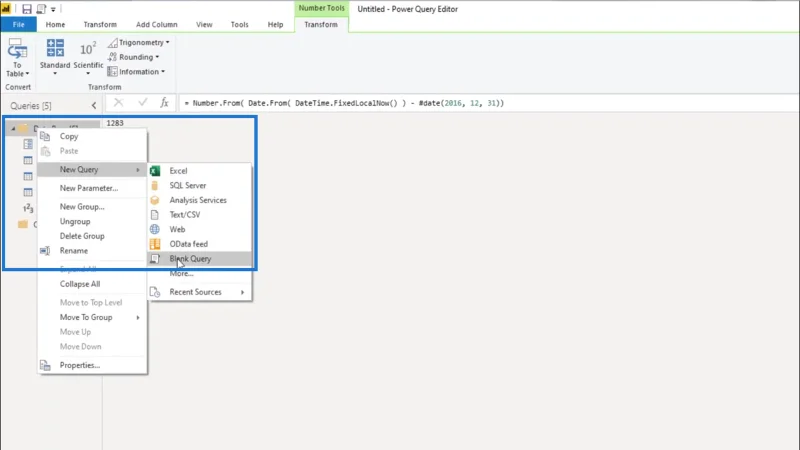Switch to the View ribbon tab

point(204,24)
